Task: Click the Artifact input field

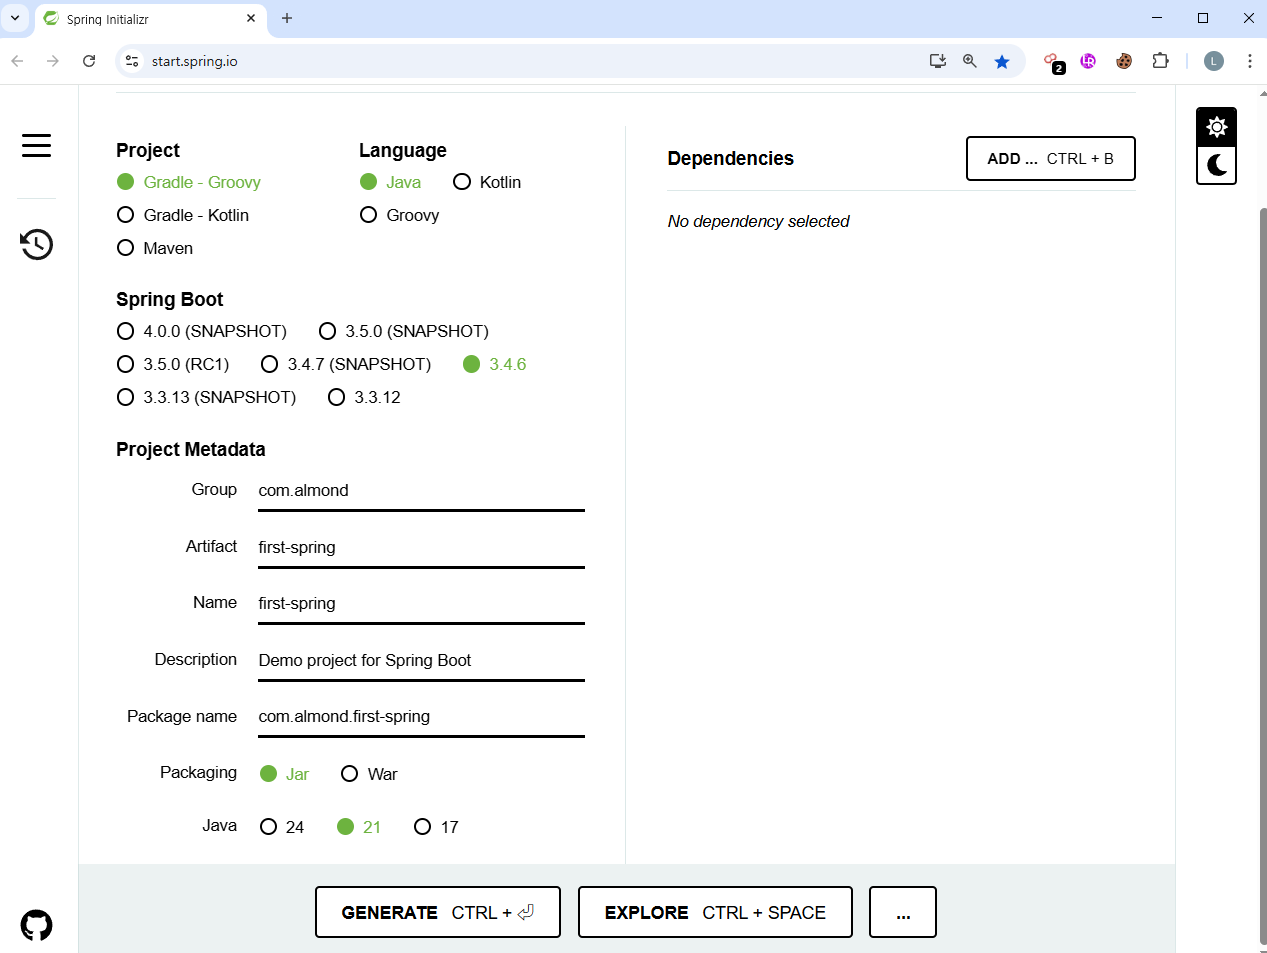Action: (421, 548)
